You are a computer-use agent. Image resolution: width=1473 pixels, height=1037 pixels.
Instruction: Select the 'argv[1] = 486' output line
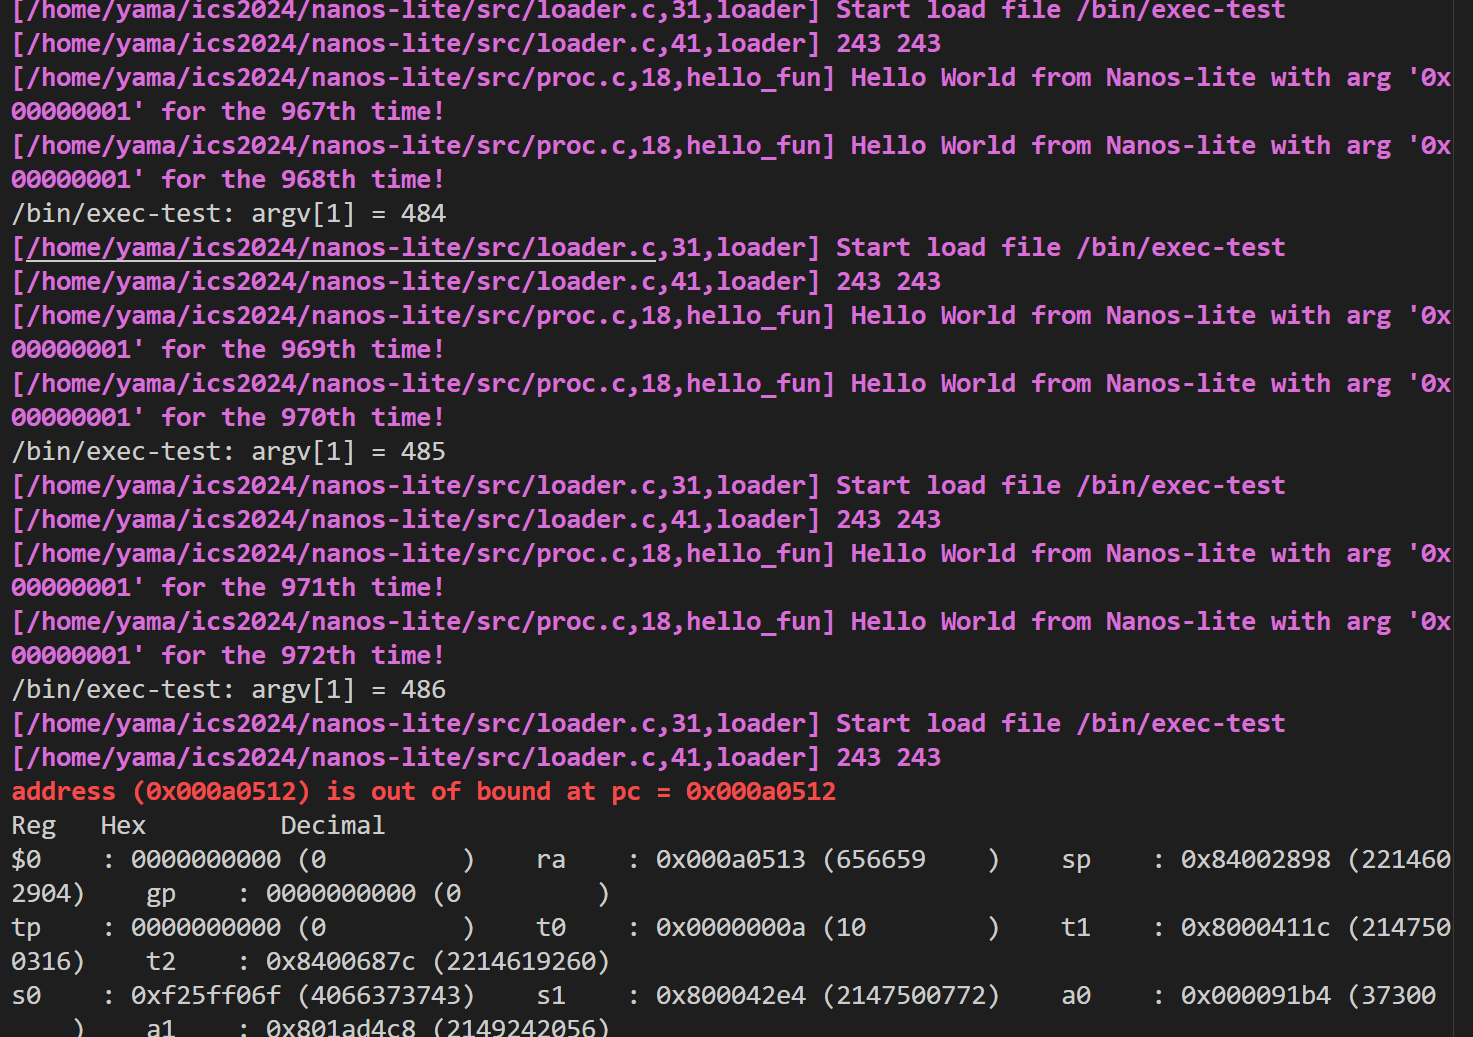point(228,690)
